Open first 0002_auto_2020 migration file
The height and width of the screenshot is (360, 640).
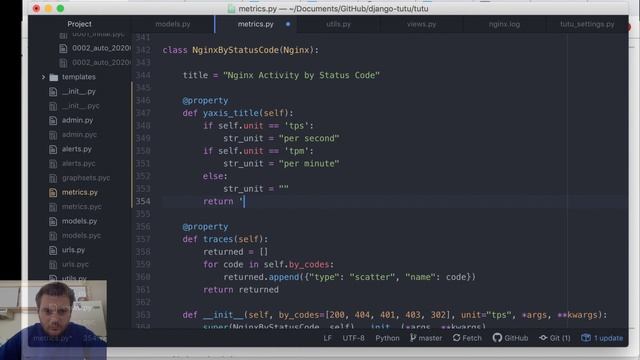coord(101,48)
